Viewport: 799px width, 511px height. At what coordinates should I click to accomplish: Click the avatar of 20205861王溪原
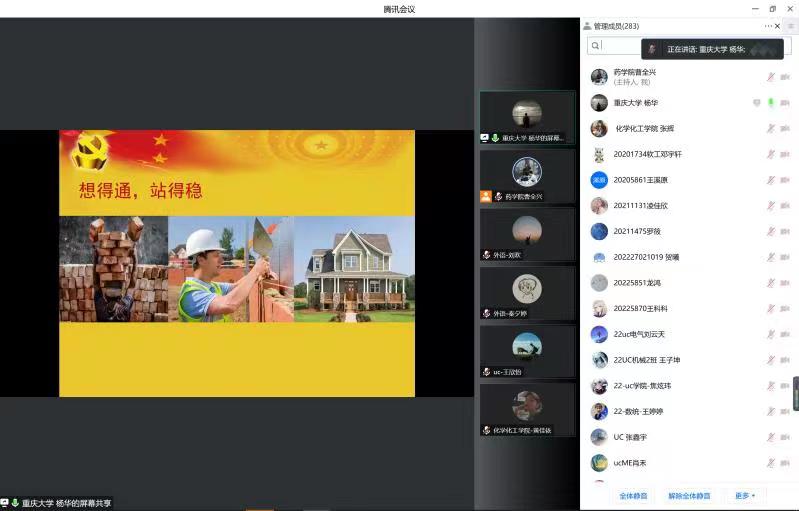coord(599,180)
